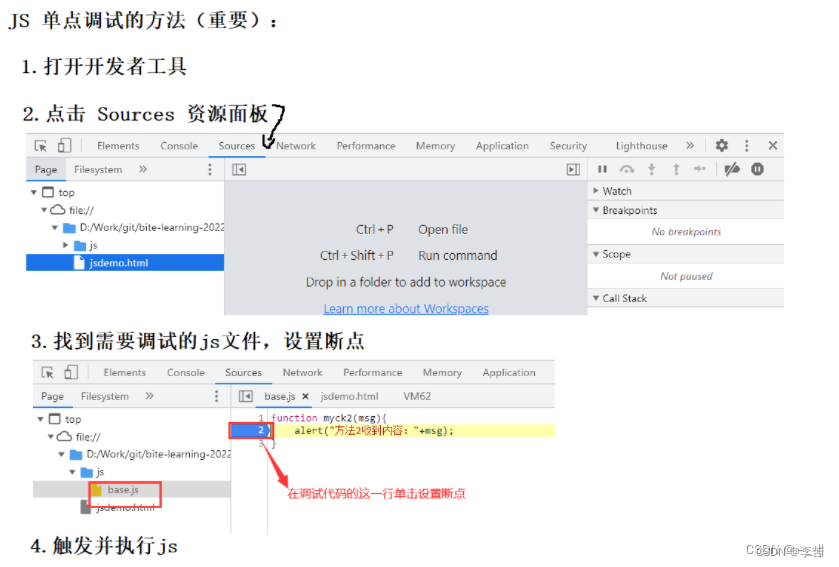Show more navigator tabs in the Lighthouse DevTools panel
The width and height of the screenshot is (839, 567).
coord(142,169)
